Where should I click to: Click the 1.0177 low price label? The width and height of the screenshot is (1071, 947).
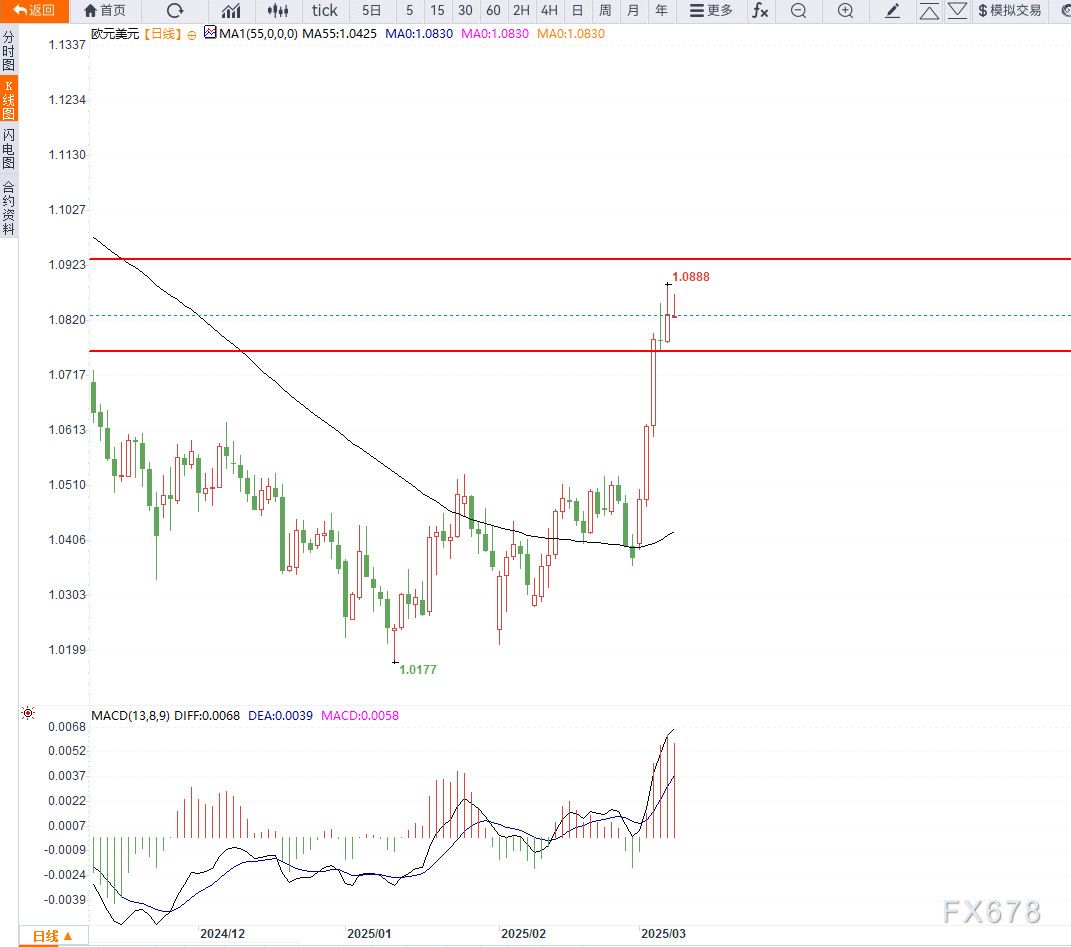(x=417, y=670)
